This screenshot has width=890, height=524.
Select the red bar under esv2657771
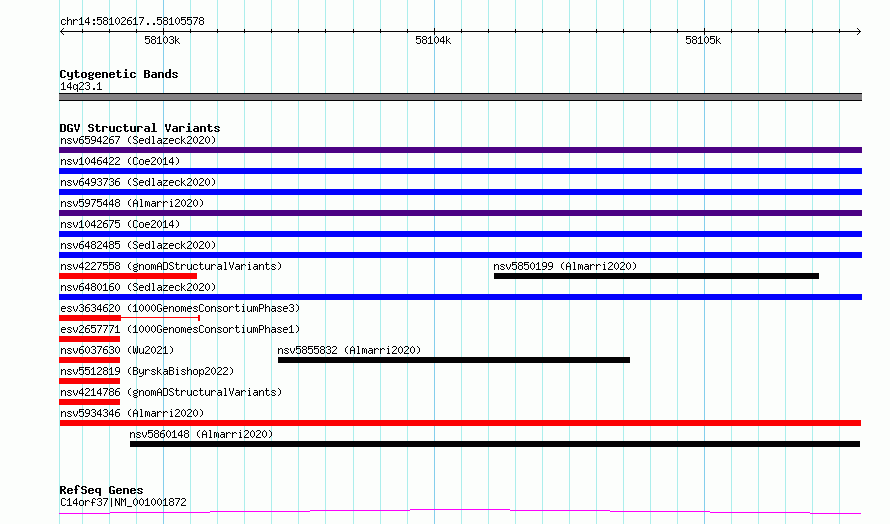pos(90,339)
